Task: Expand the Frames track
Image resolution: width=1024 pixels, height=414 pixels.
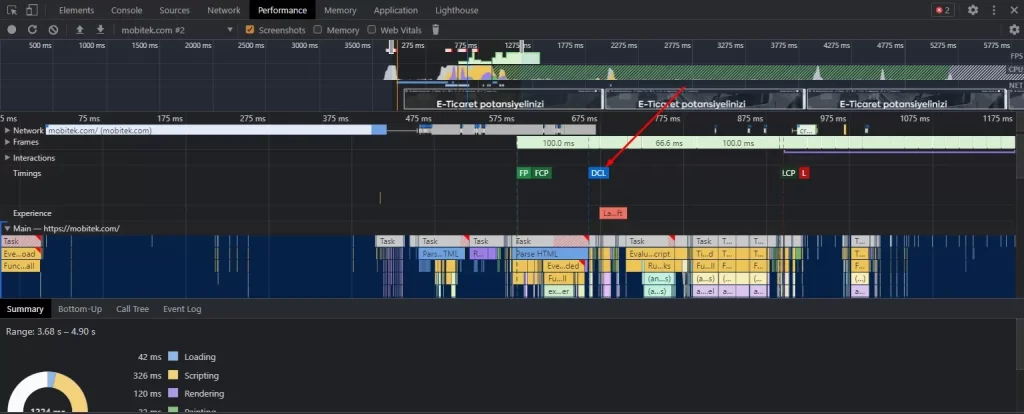Action: pos(8,142)
